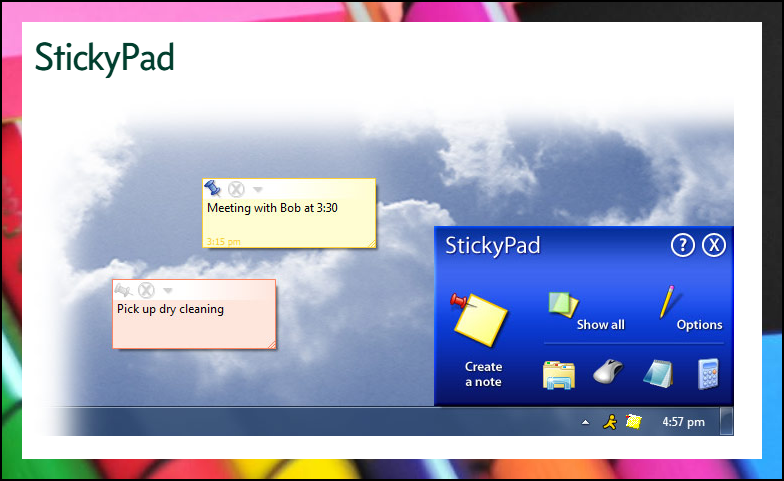Click the large StickyPad heading
The image size is (784, 481).
(104, 58)
